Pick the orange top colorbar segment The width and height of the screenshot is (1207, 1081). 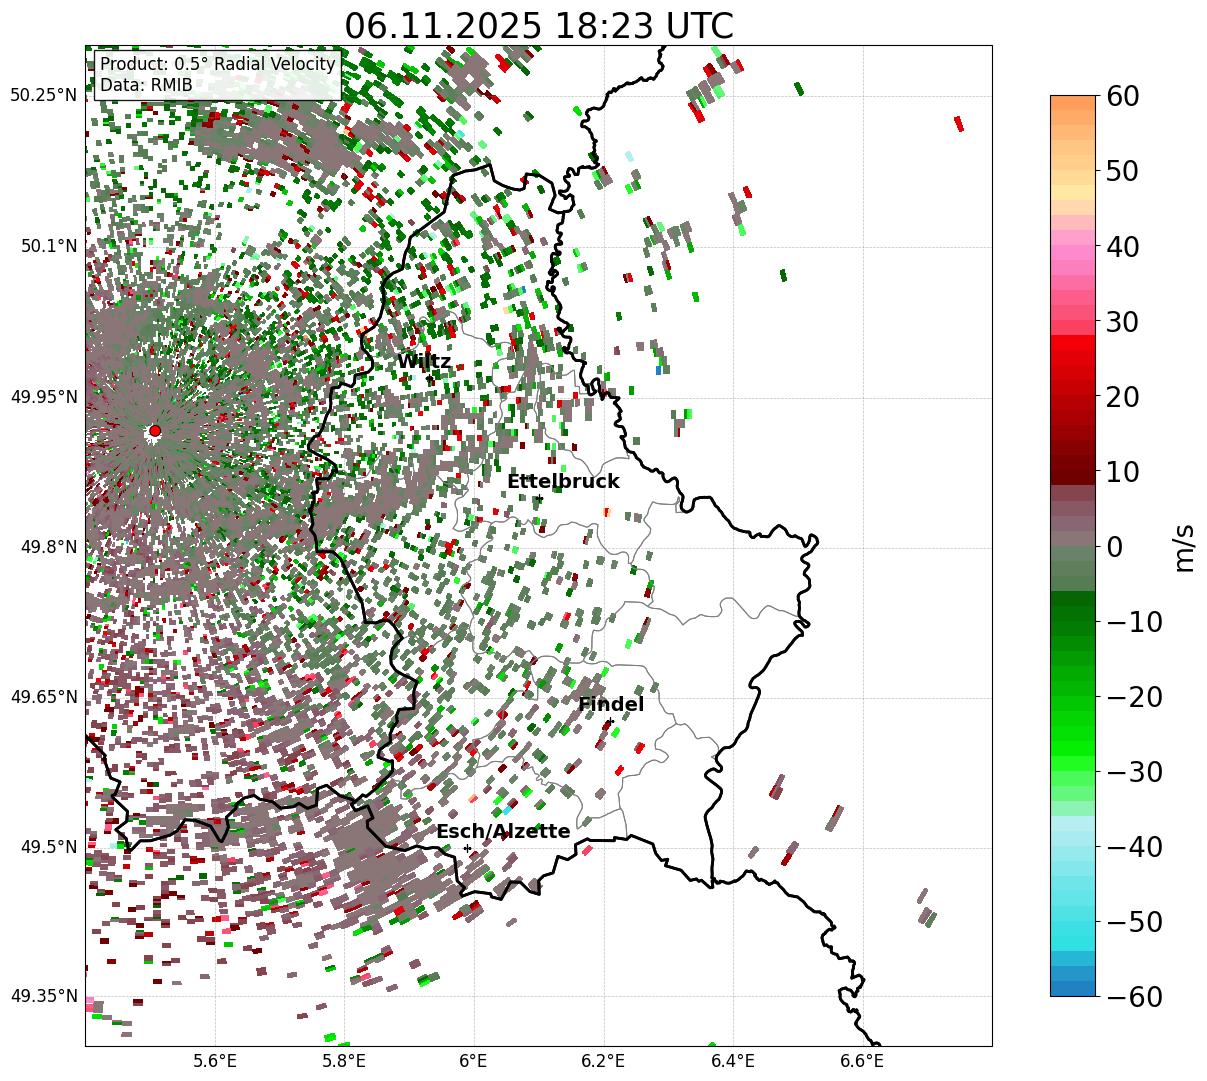click(x=1073, y=103)
